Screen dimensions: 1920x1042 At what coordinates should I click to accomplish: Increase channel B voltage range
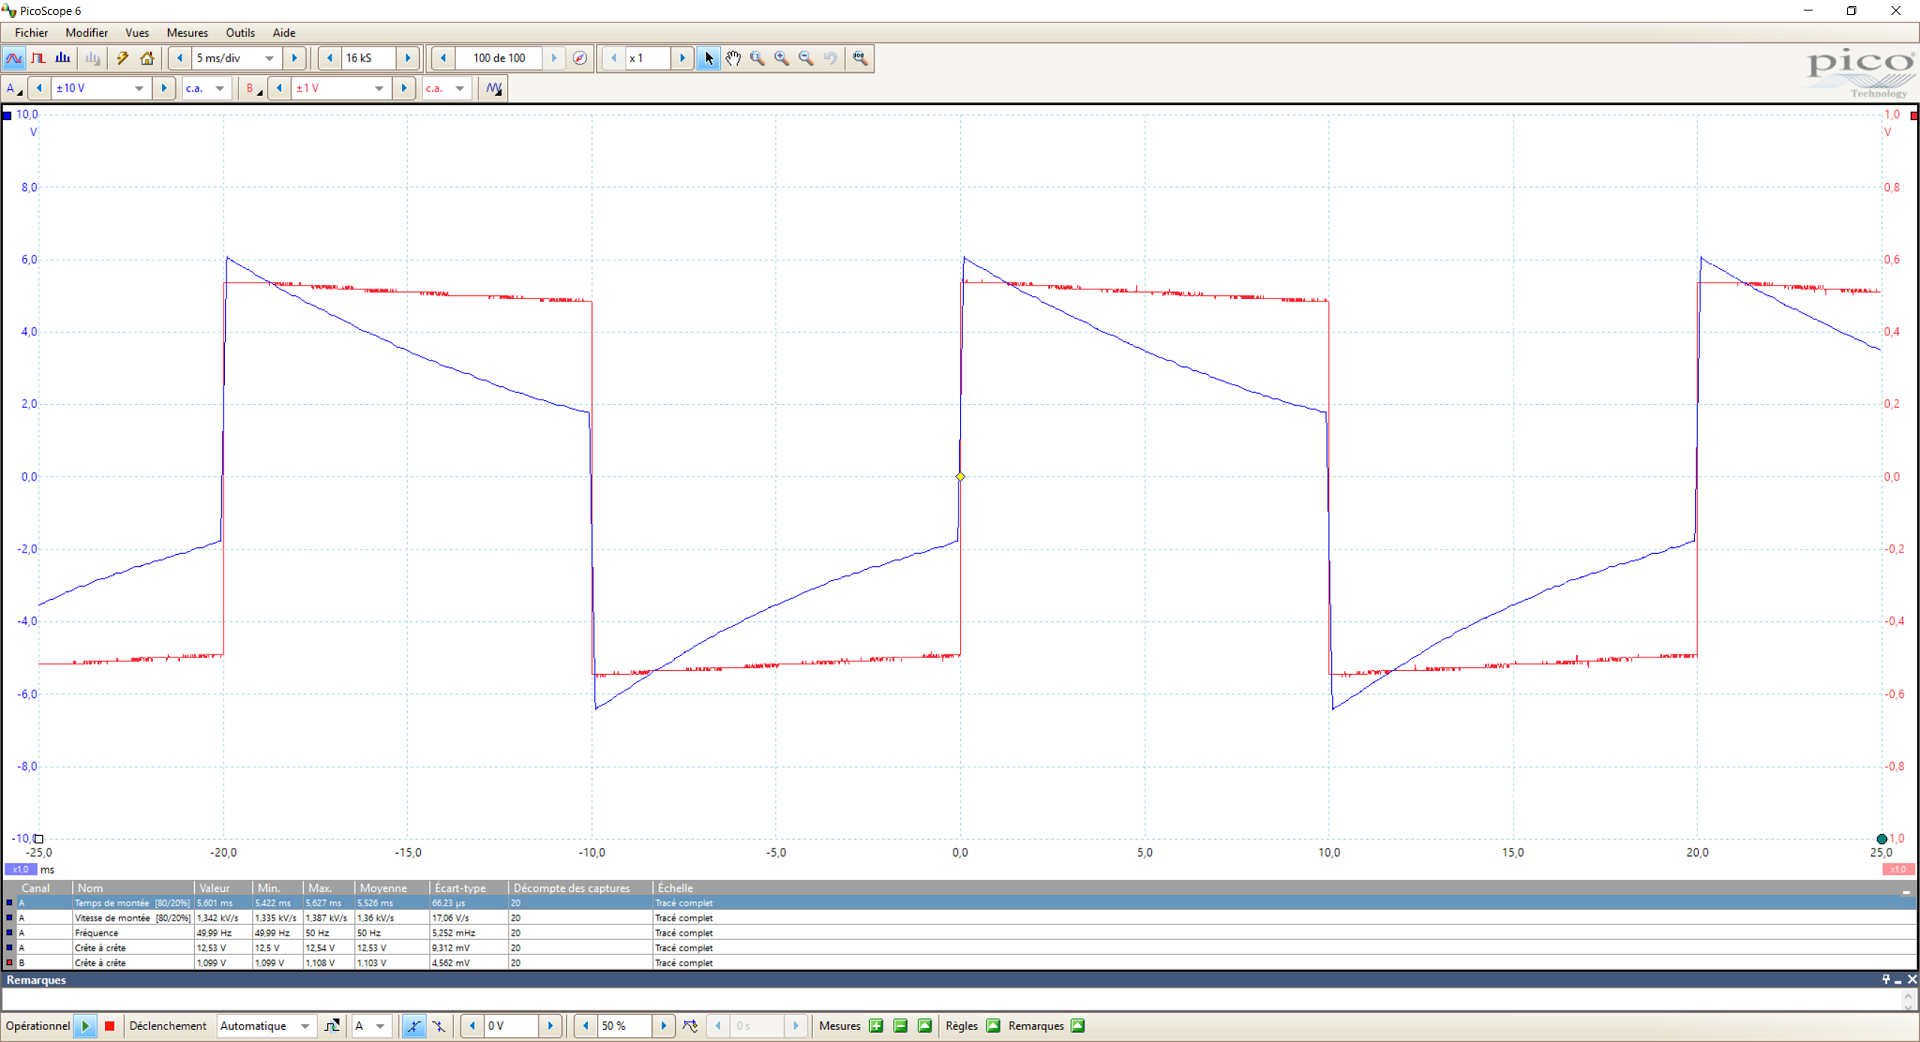pyautogui.click(x=404, y=89)
